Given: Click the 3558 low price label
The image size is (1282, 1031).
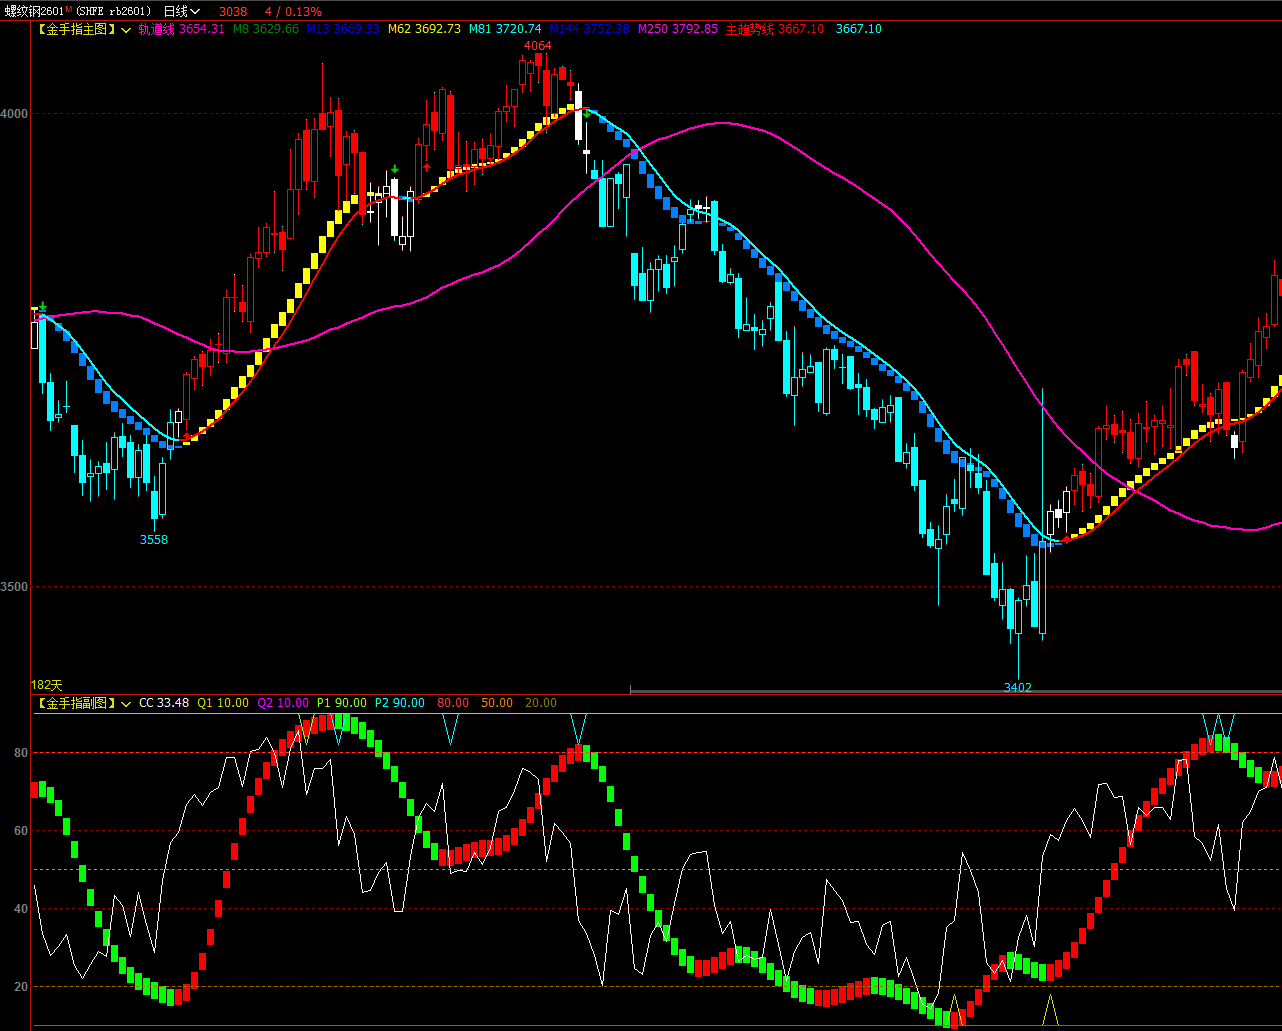Looking at the screenshot, I should 153,539.
